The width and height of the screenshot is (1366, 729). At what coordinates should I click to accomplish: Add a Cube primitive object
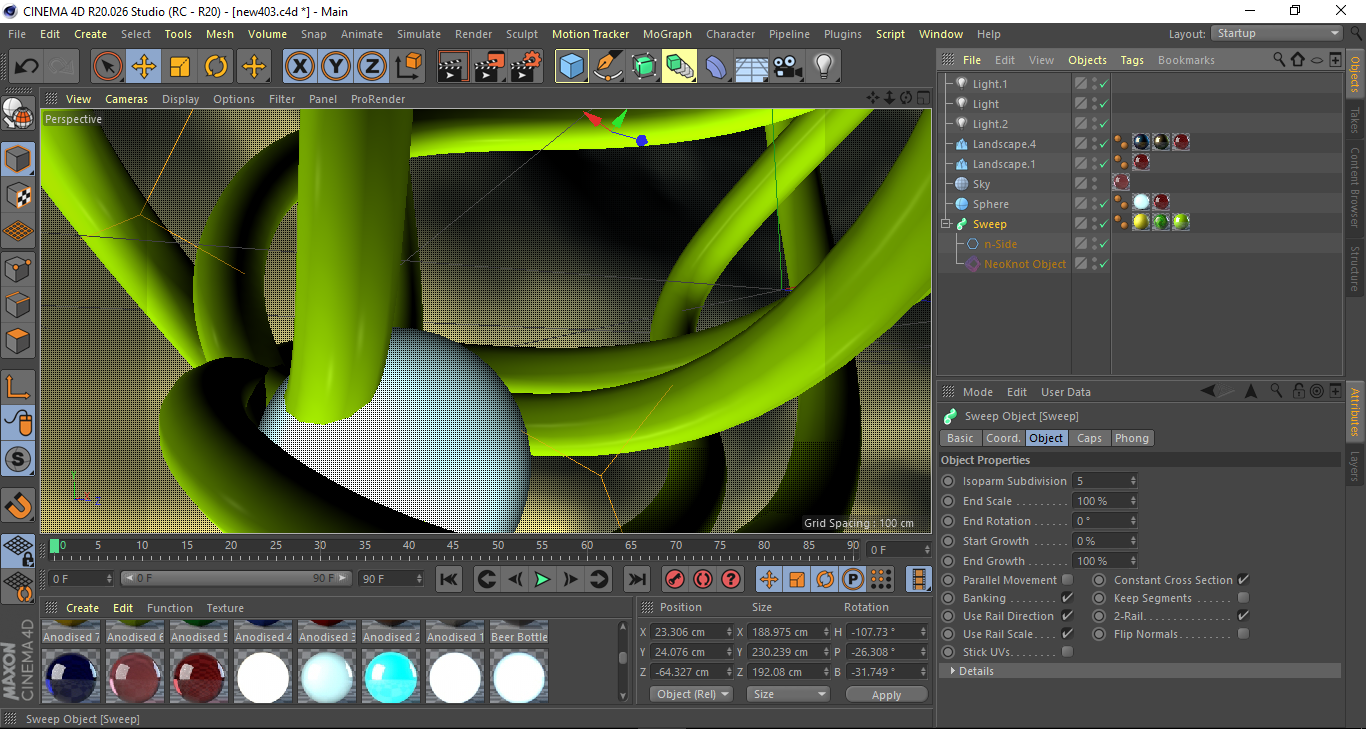click(572, 67)
